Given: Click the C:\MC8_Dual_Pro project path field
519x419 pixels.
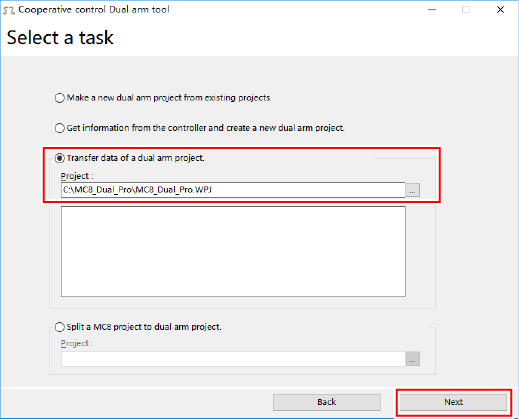Looking at the screenshot, I should point(233,190).
